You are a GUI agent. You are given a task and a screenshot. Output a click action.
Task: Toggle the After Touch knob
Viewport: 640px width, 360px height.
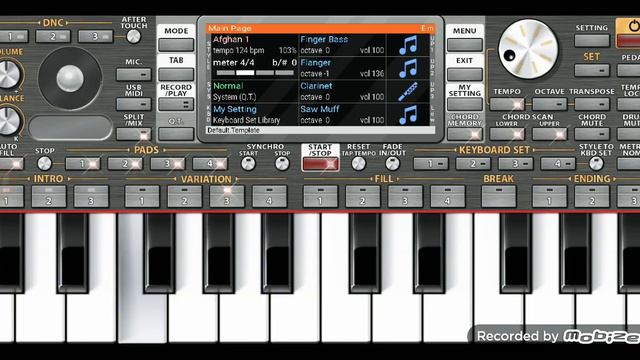point(133,37)
